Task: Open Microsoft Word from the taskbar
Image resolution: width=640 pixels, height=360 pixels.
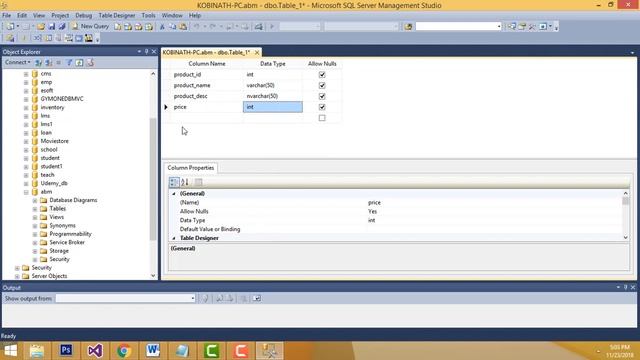Action: pyautogui.click(x=153, y=351)
